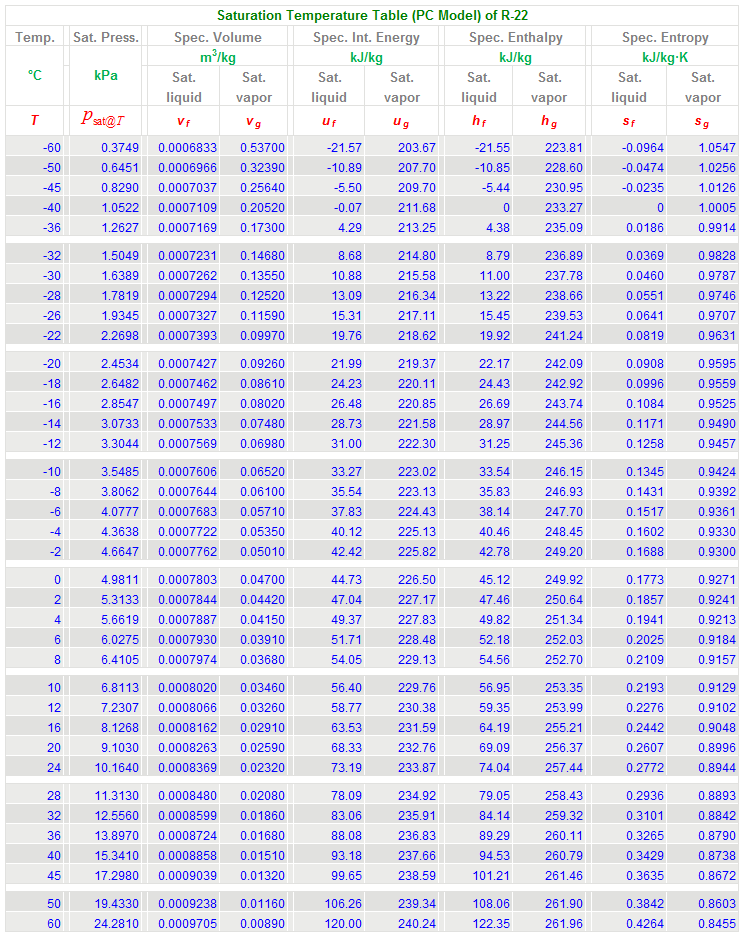Click vg value 0.08020
The image size is (744, 937).
coord(262,404)
